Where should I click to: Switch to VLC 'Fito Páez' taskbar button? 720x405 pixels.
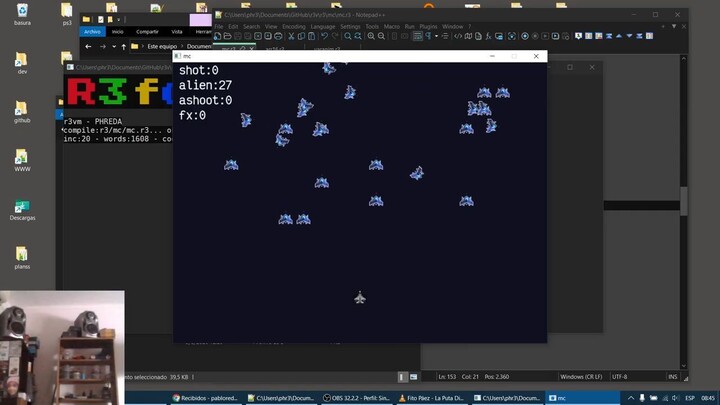click(x=431, y=398)
